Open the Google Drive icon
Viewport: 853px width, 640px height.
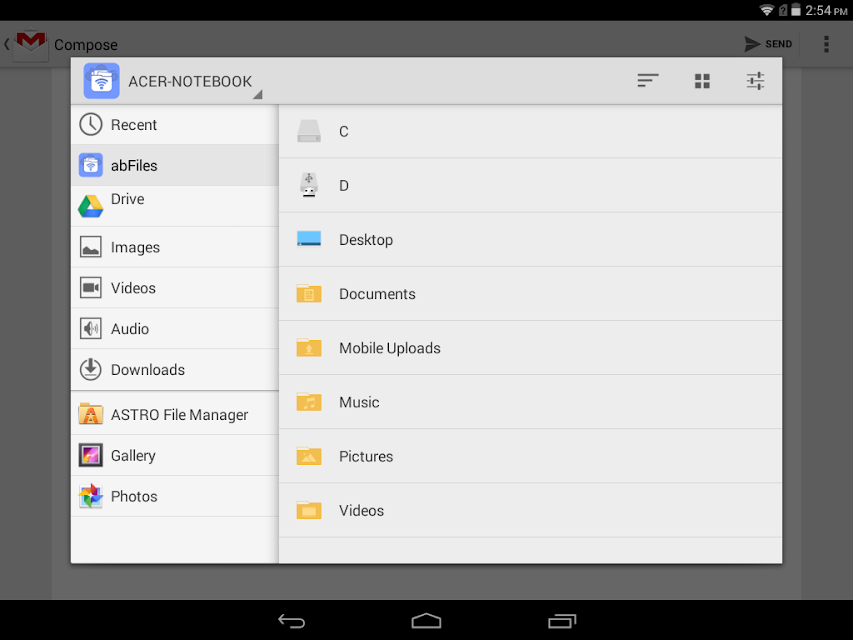90,206
